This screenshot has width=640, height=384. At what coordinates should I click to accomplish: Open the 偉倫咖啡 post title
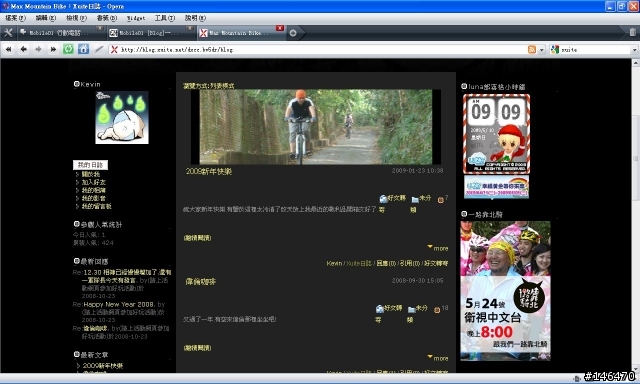click(200, 282)
